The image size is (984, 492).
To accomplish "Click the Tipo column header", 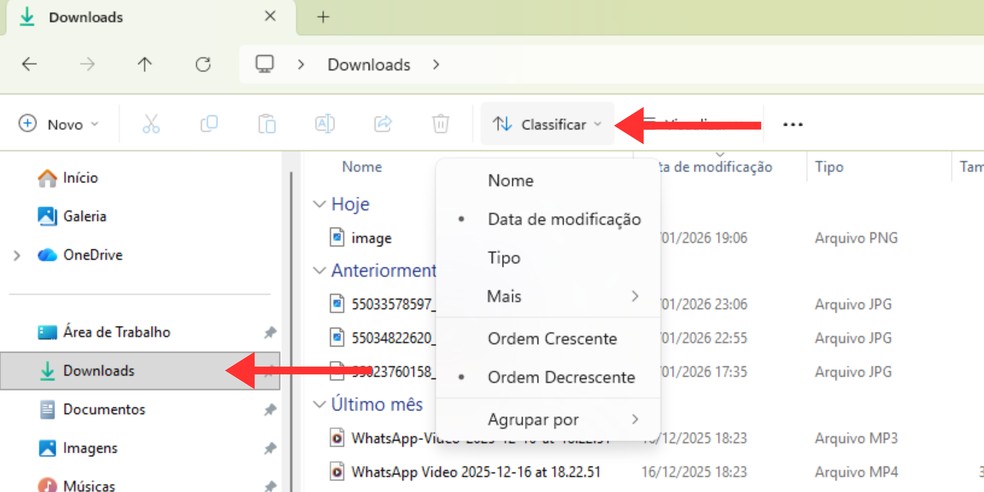I will coord(829,167).
